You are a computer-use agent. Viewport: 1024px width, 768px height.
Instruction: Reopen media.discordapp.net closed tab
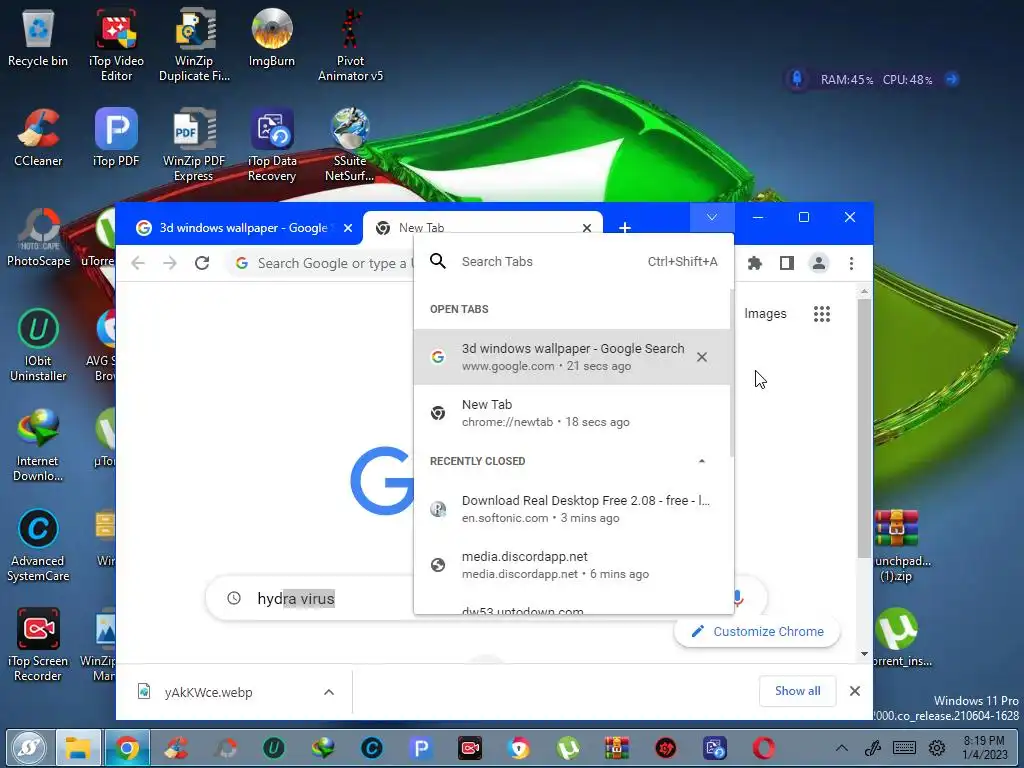(x=572, y=565)
